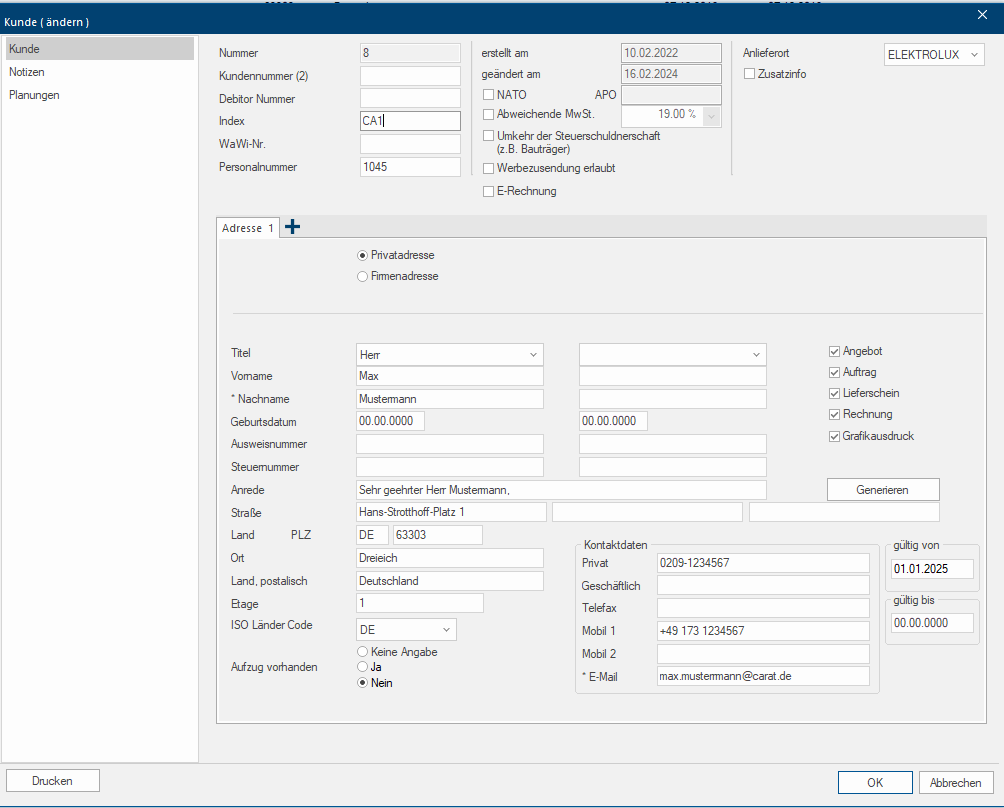Screen dimensions: 1004x808
Task: Check Umkehr der Steuerschuldnerschaft option
Action: 489,136
